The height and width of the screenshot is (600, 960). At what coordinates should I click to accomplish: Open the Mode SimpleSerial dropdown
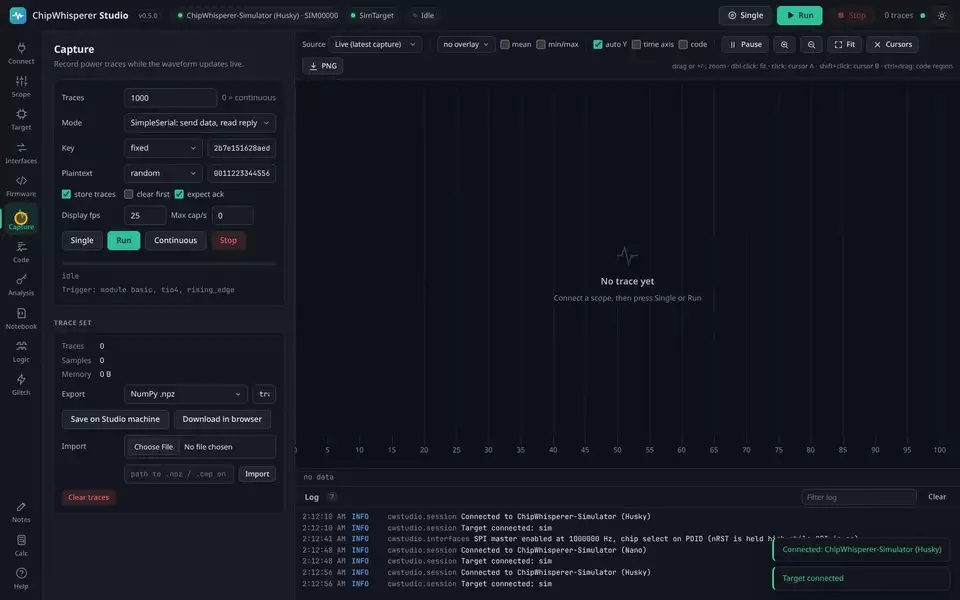click(x=200, y=123)
